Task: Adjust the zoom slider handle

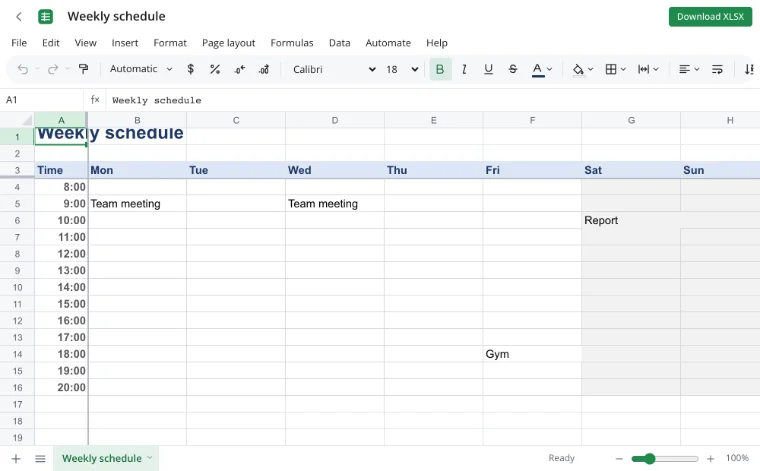Action: click(649, 458)
